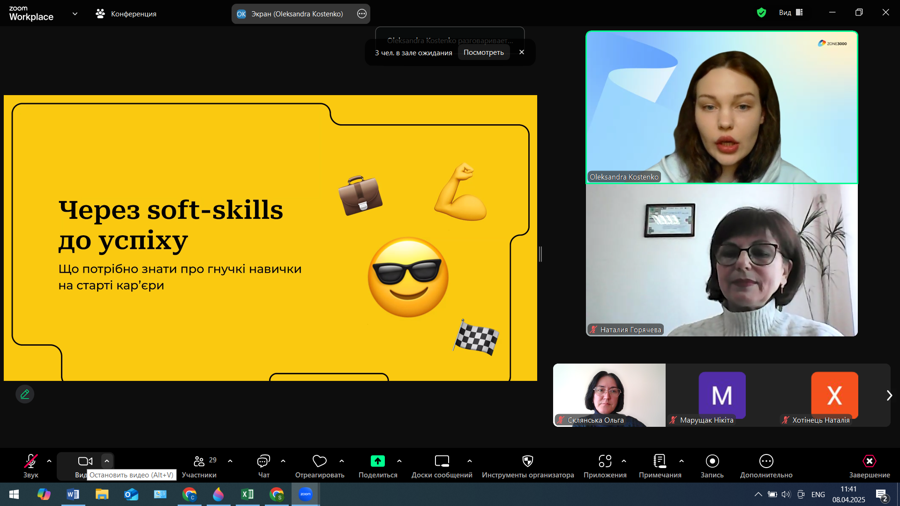Open Отреагировать reactions heart icon
This screenshot has width=900, height=506.
point(319,461)
